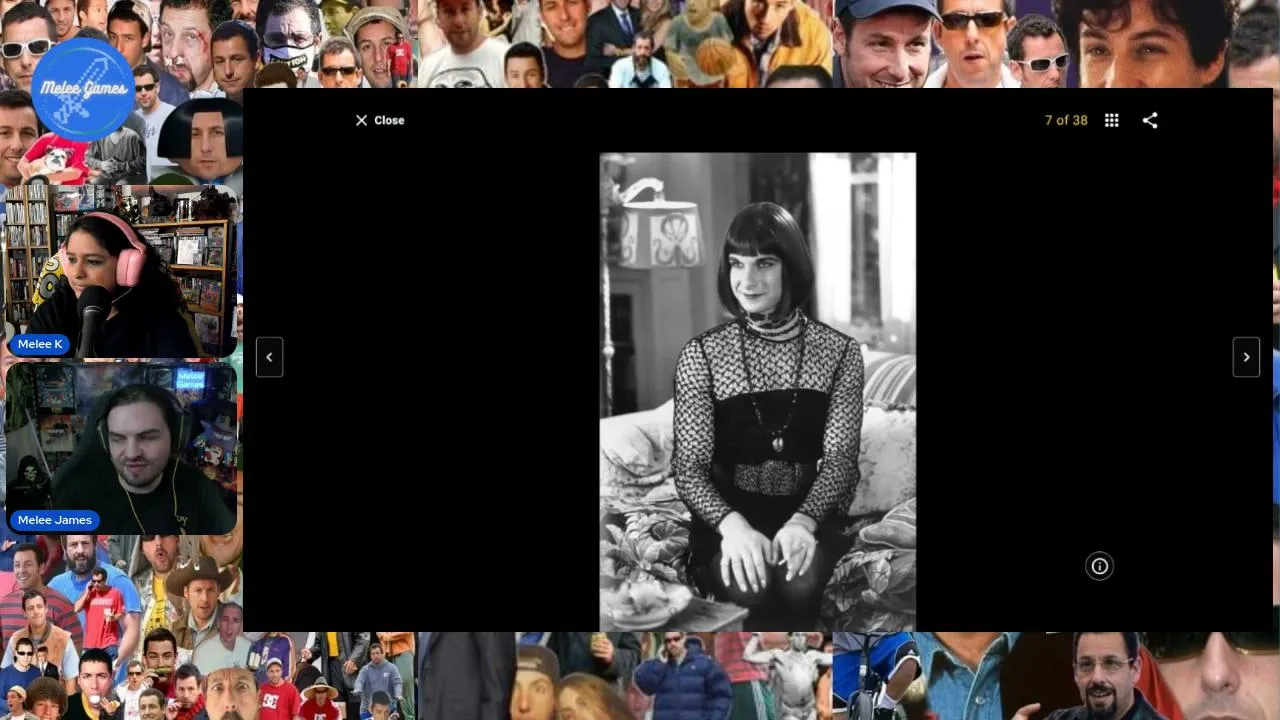Advance to the next photo
The image size is (1280, 720).
click(1246, 357)
